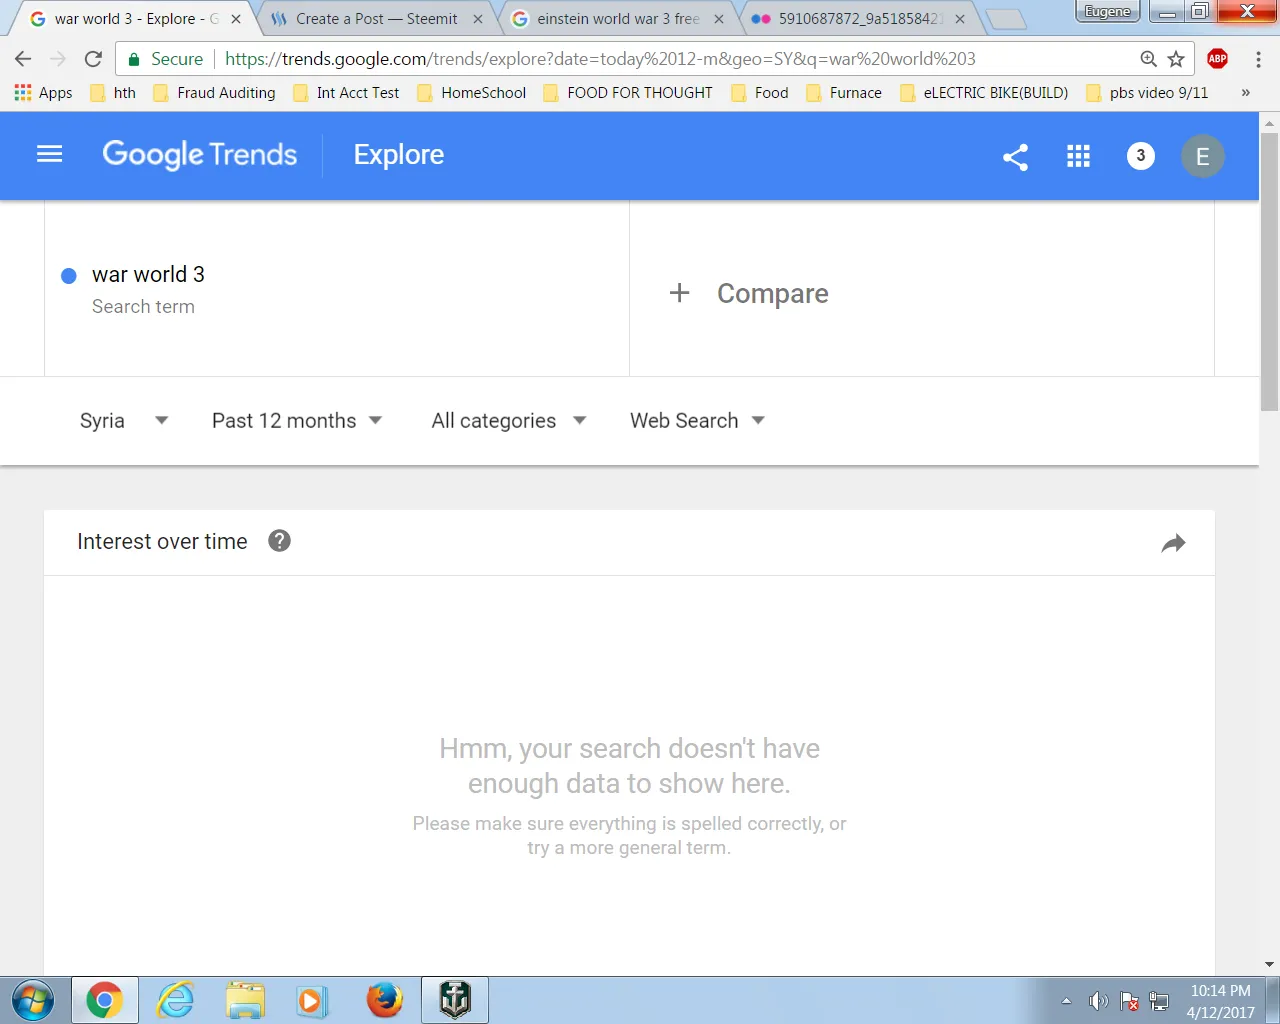Image resolution: width=1280 pixels, height=1024 pixels.
Task: Open the pbs video 9/11 bookmark folder
Action: 1147,93
